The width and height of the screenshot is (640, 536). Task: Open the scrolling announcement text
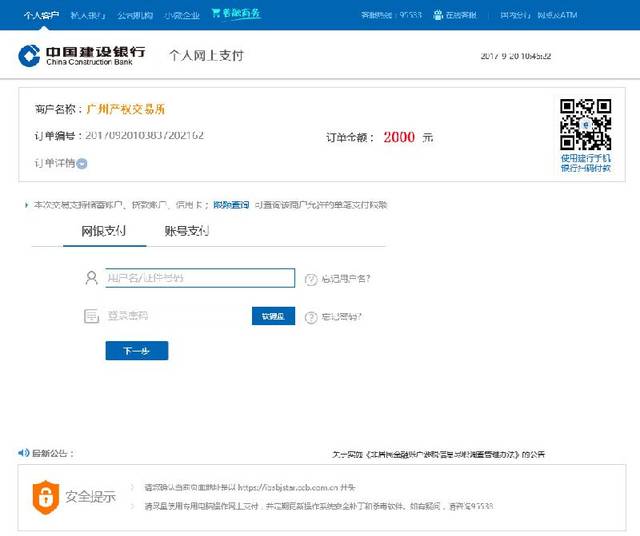coord(438,454)
